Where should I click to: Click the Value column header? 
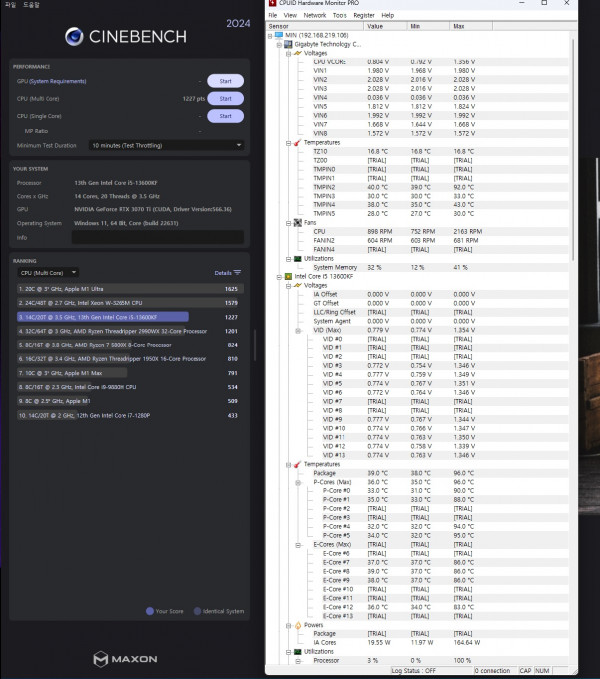click(x=385, y=26)
